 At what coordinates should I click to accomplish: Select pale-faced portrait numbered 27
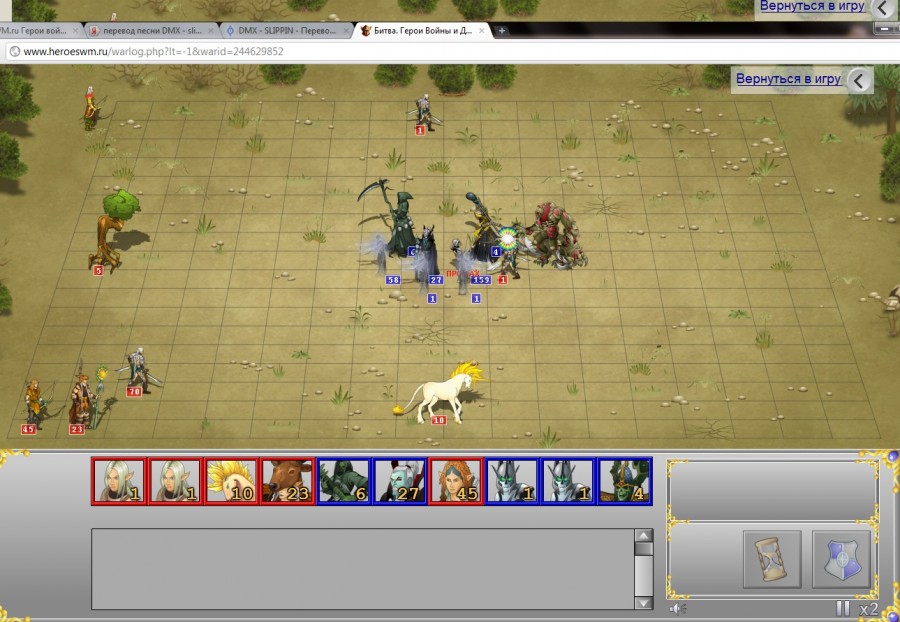(x=400, y=481)
